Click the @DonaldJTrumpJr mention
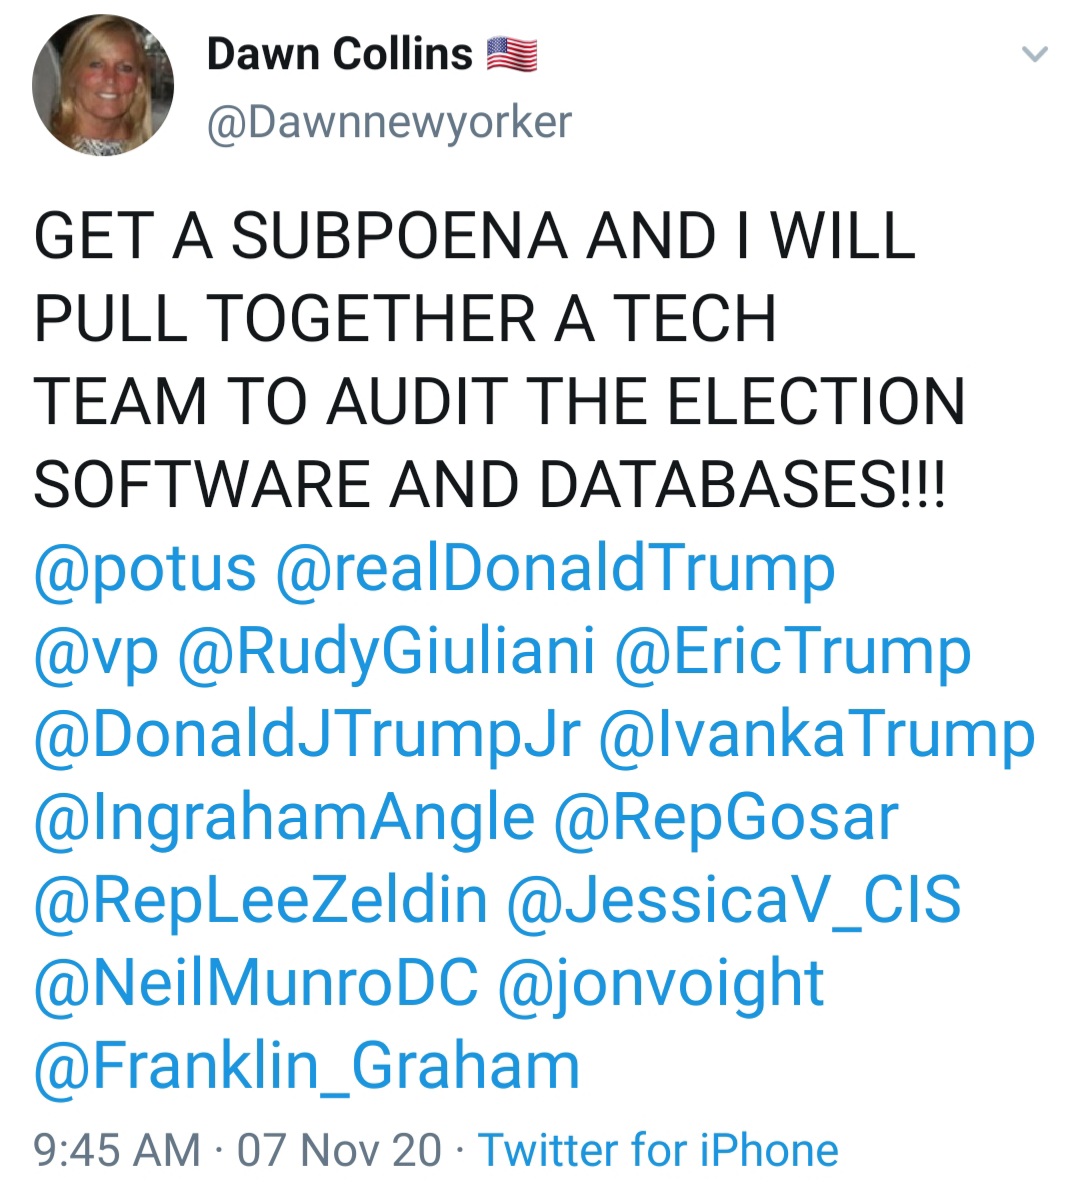This screenshot has height=1190, width=1080. pyautogui.click(x=307, y=735)
